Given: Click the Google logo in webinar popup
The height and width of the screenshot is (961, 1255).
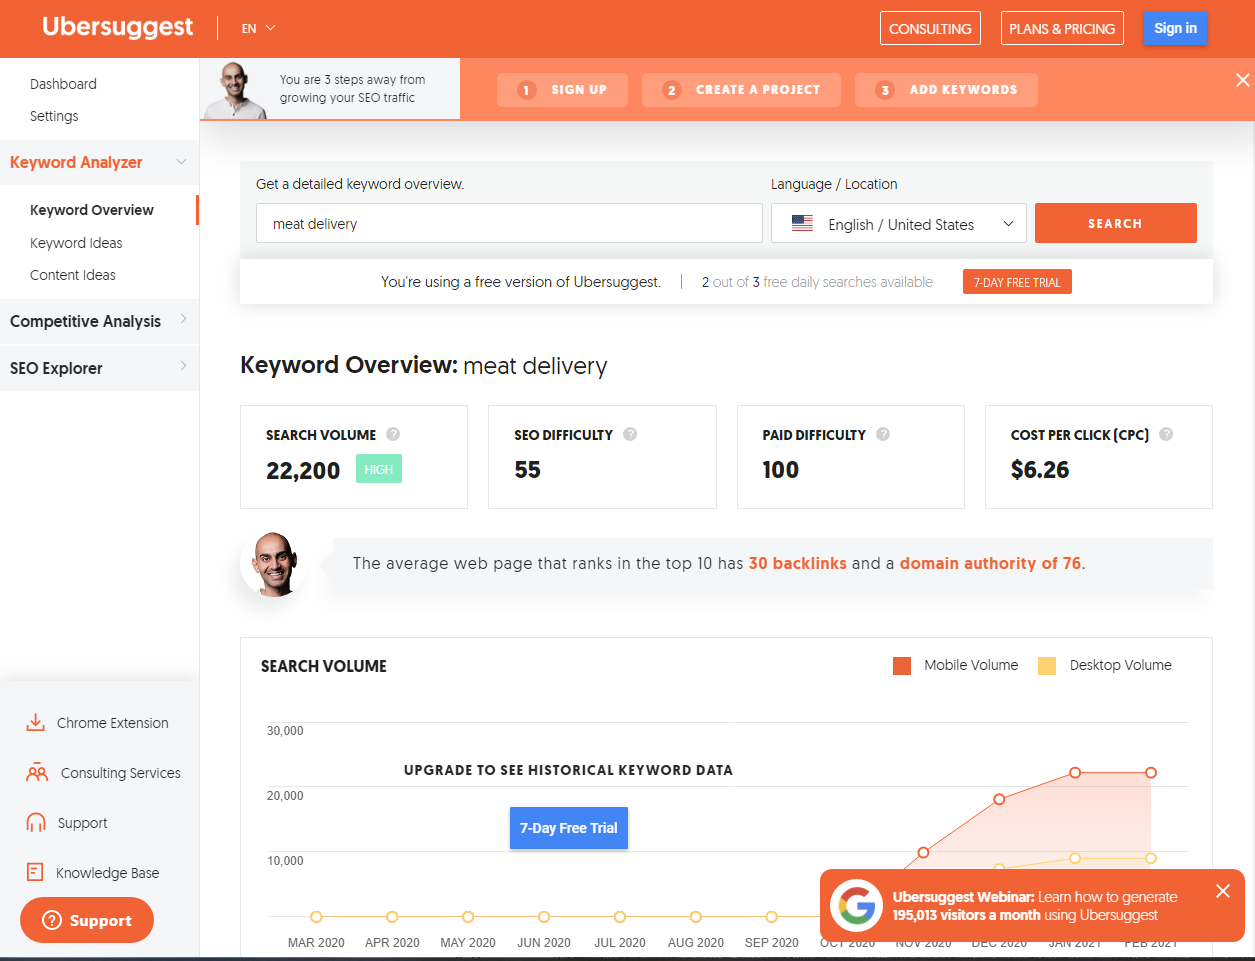Looking at the screenshot, I should pos(856,905).
